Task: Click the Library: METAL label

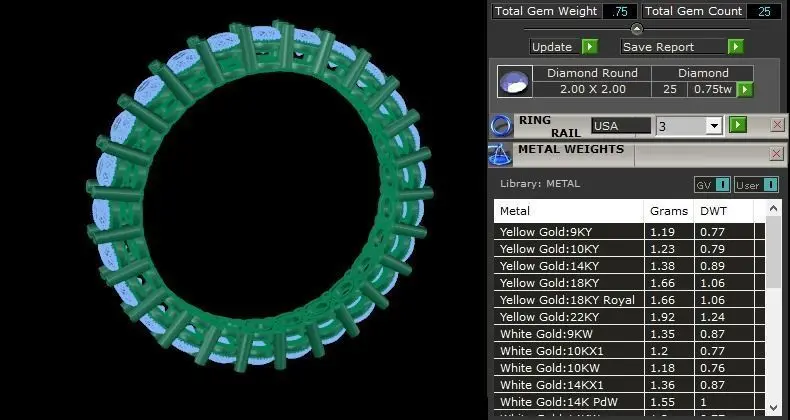Action: click(540, 184)
